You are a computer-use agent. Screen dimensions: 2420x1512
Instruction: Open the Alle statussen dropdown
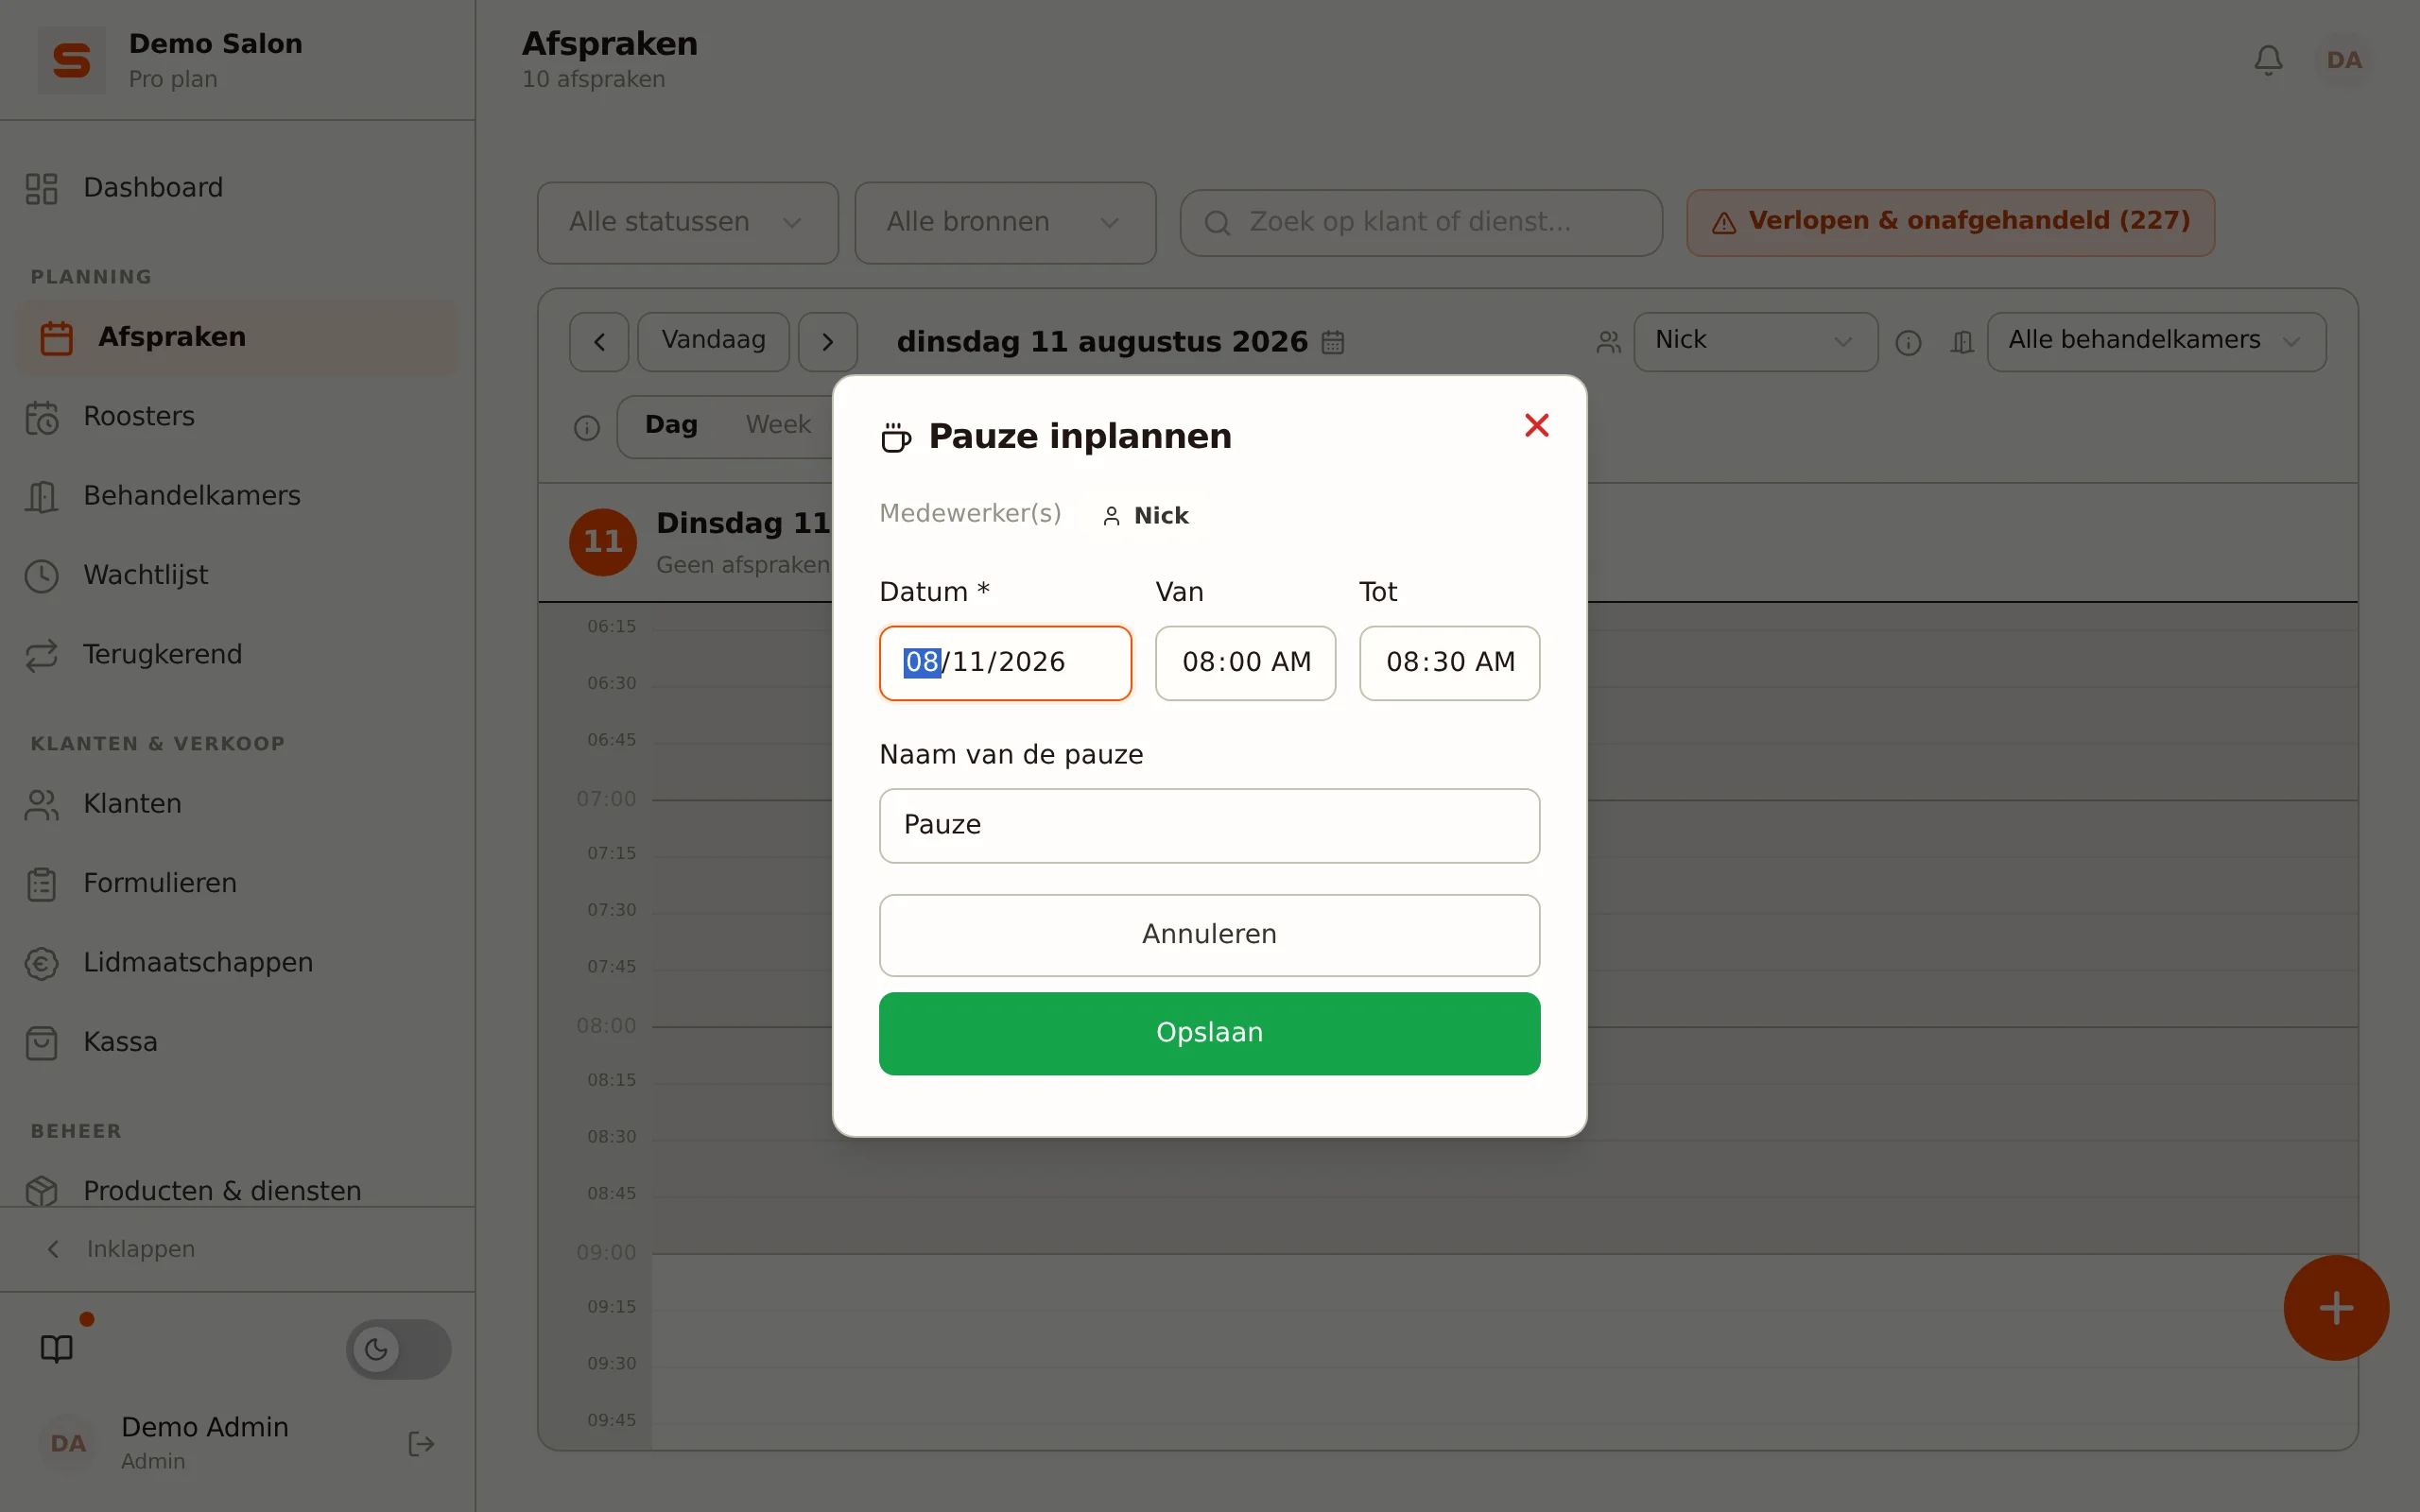[x=687, y=222]
